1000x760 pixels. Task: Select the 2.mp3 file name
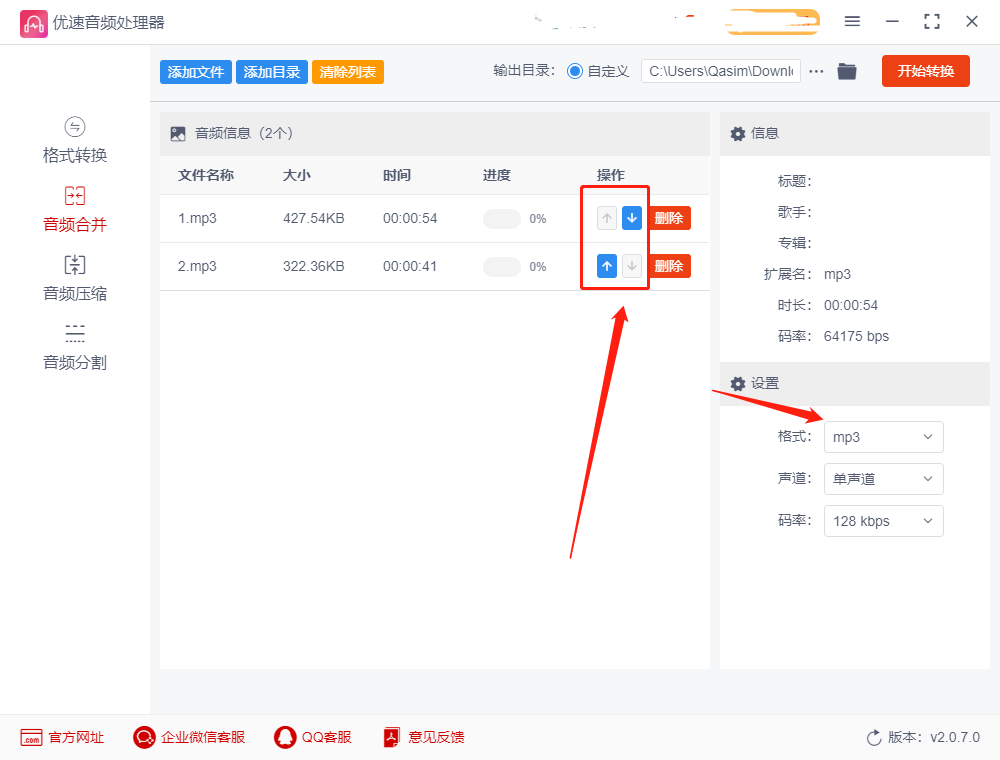(x=197, y=266)
